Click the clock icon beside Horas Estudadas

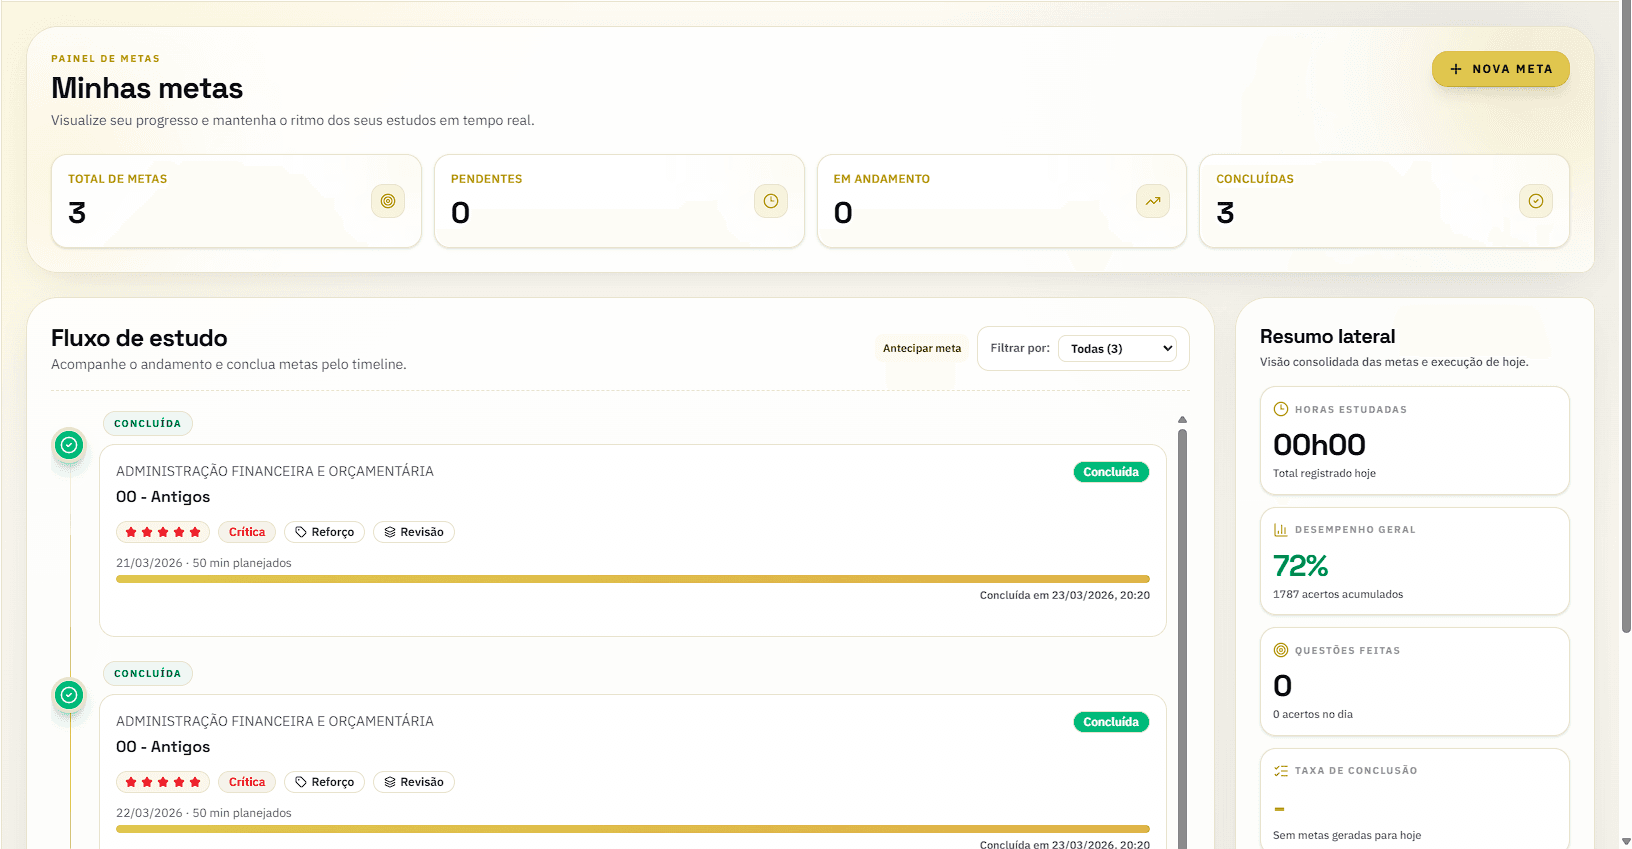1281,409
